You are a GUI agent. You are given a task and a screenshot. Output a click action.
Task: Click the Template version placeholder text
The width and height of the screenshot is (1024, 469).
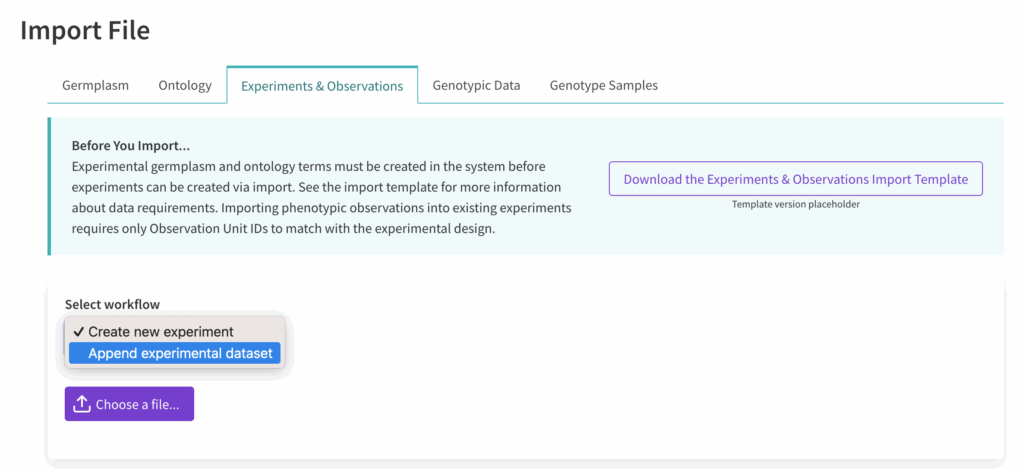coord(795,204)
